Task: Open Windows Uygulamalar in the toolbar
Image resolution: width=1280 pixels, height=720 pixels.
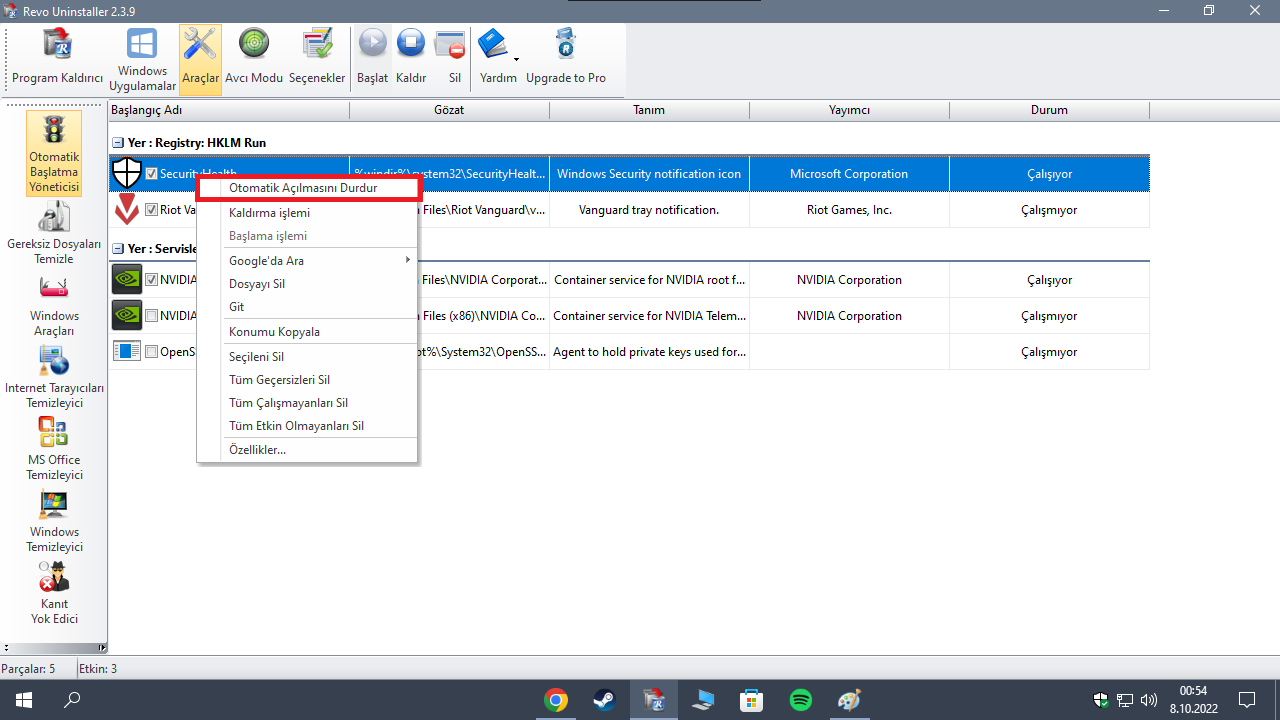Action: (x=142, y=59)
